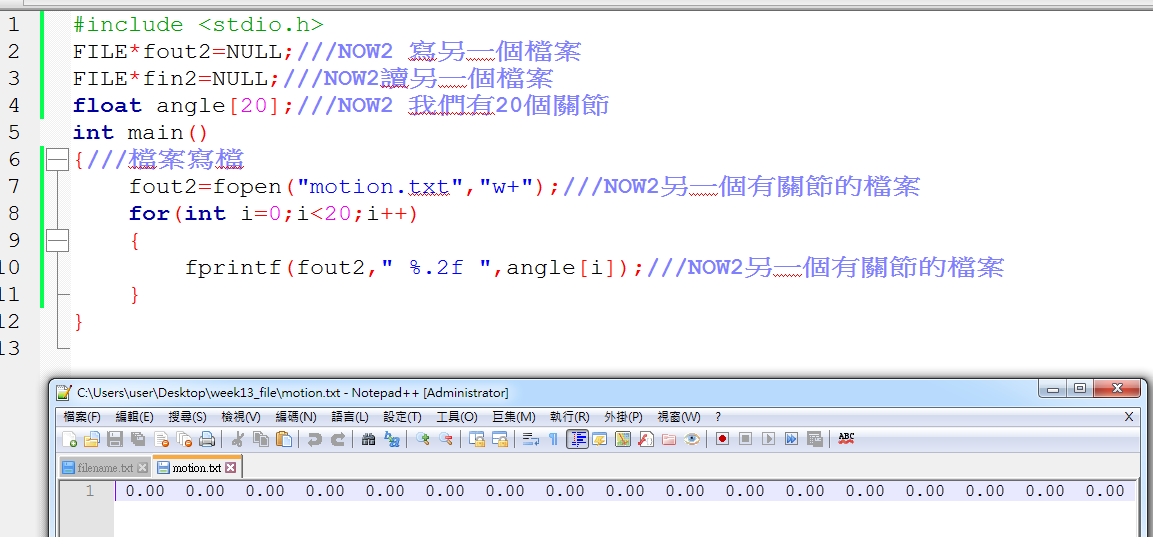This screenshot has width=1153, height=537.
Task: Open the 檔案(F) menu
Action: click(82, 417)
